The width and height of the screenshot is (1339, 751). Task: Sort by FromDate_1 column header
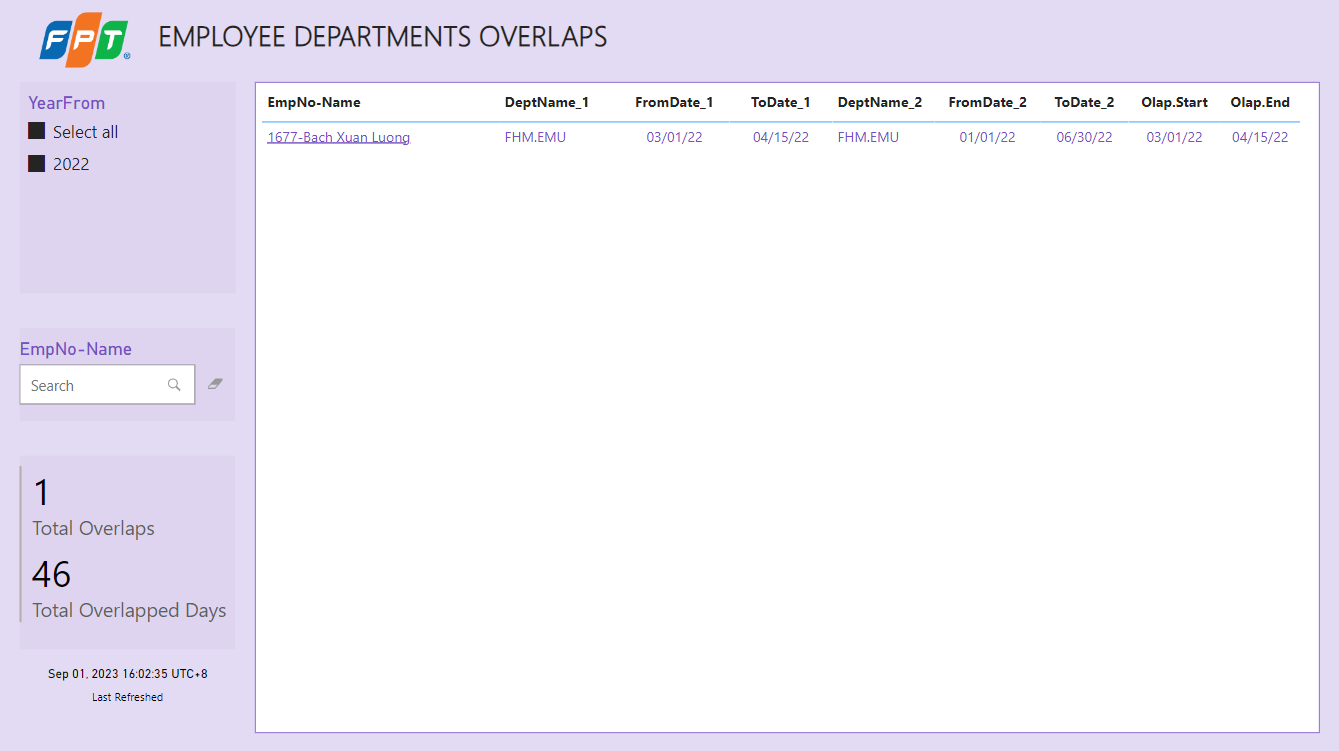(x=674, y=102)
